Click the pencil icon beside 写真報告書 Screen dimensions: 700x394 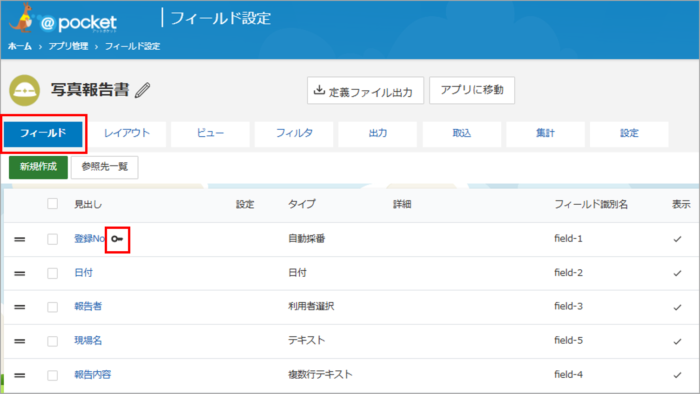click(143, 90)
